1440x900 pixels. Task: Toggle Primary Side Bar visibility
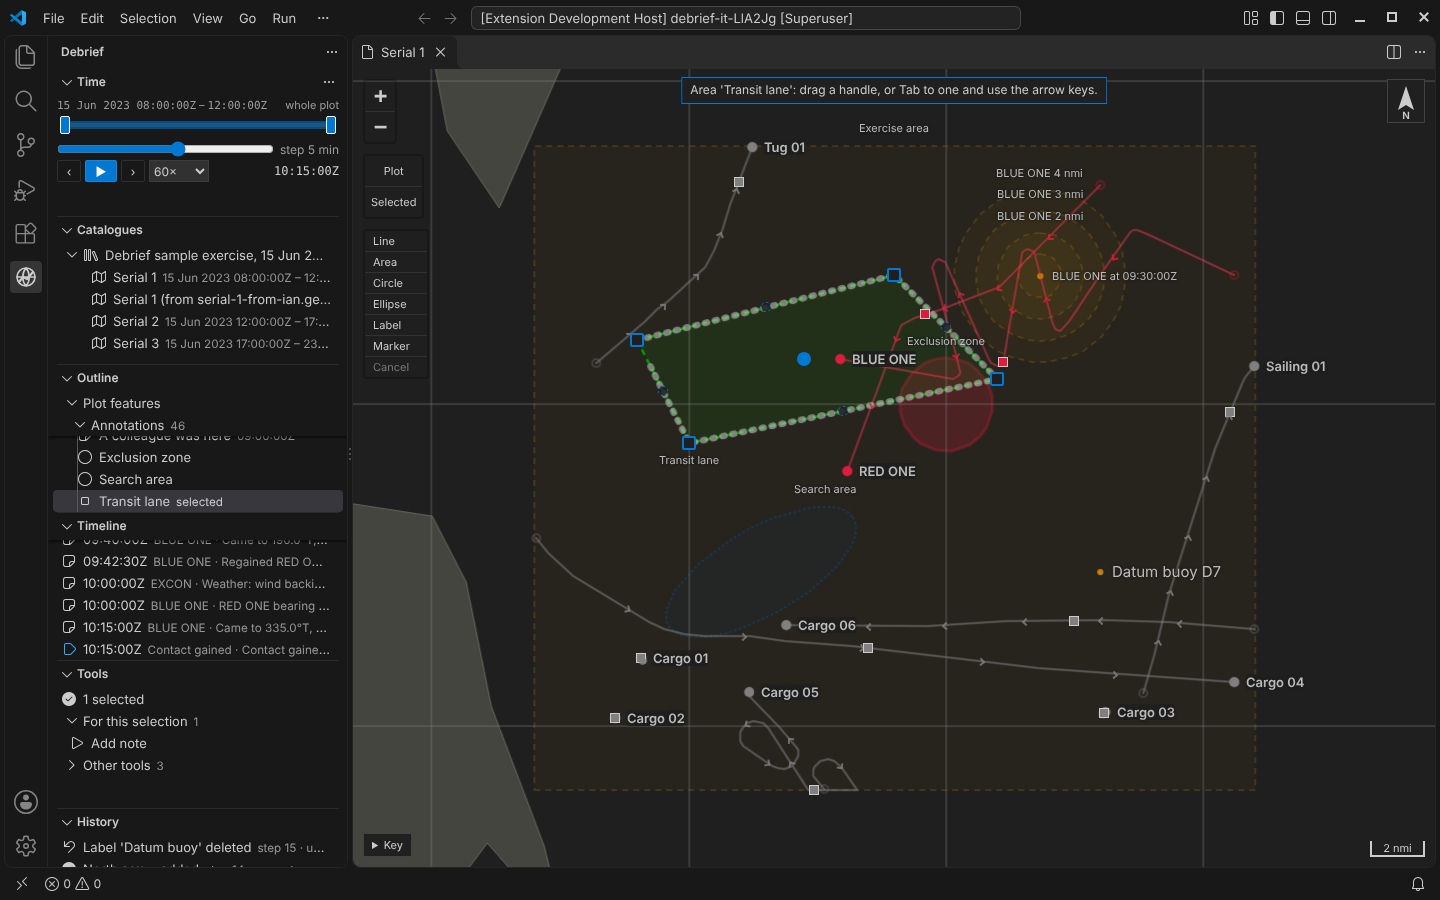click(1277, 18)
